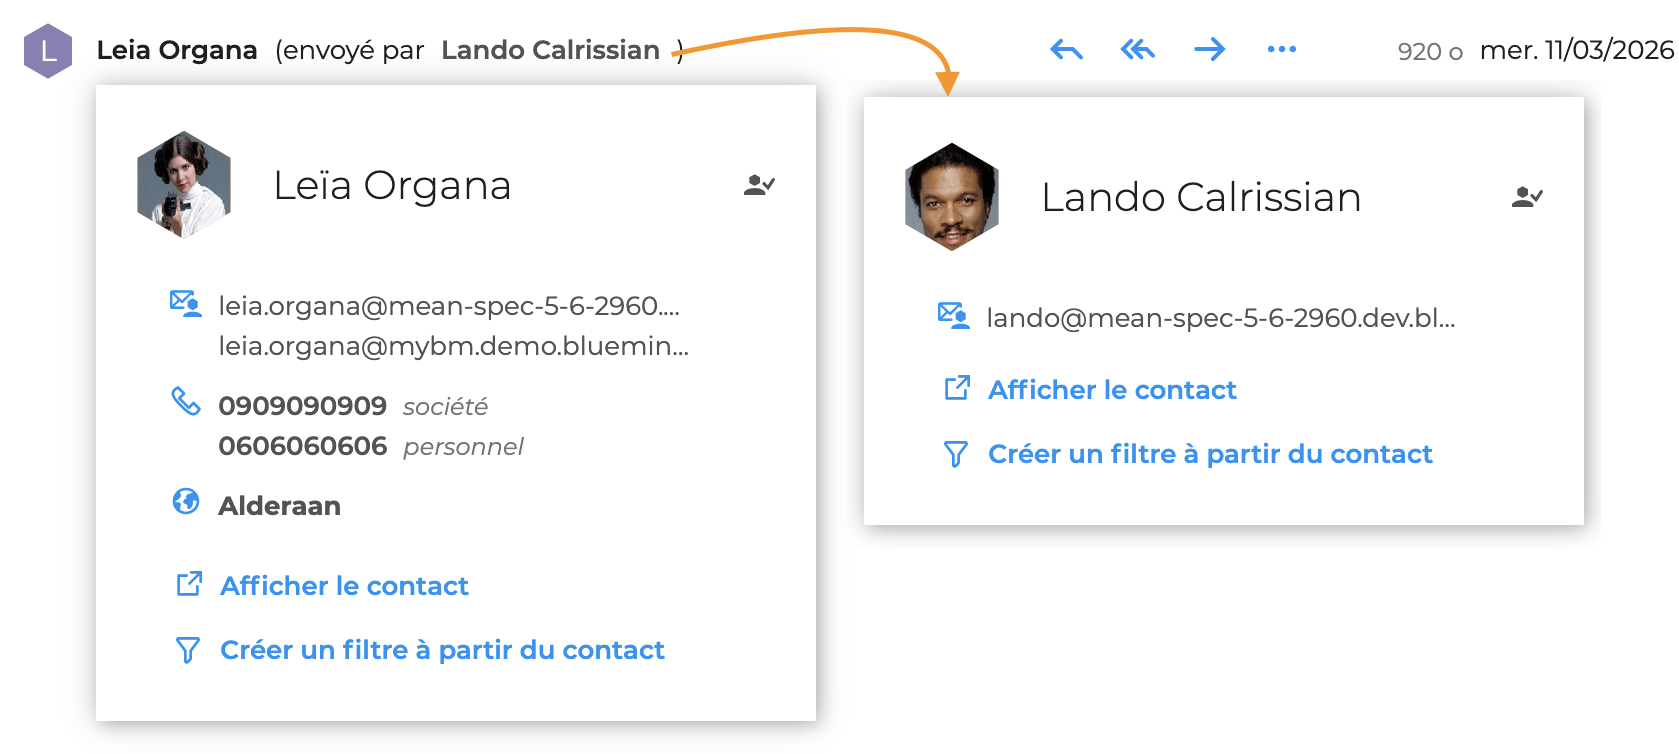This screenshot has height=754, width=1679.
Task: Click the purple L sender avatar
Action: 48,51
